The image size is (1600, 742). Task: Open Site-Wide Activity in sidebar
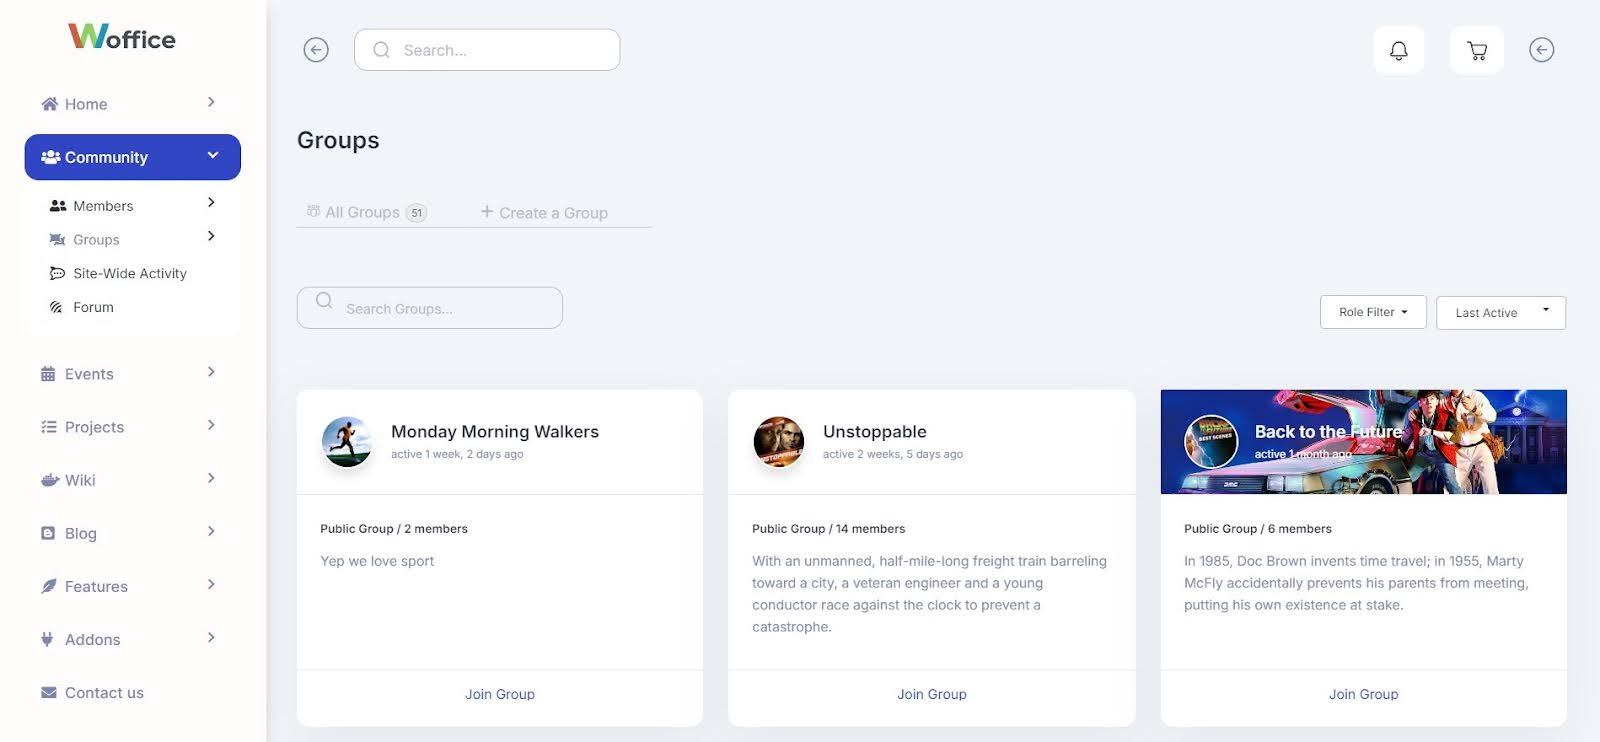pos(129,273)
